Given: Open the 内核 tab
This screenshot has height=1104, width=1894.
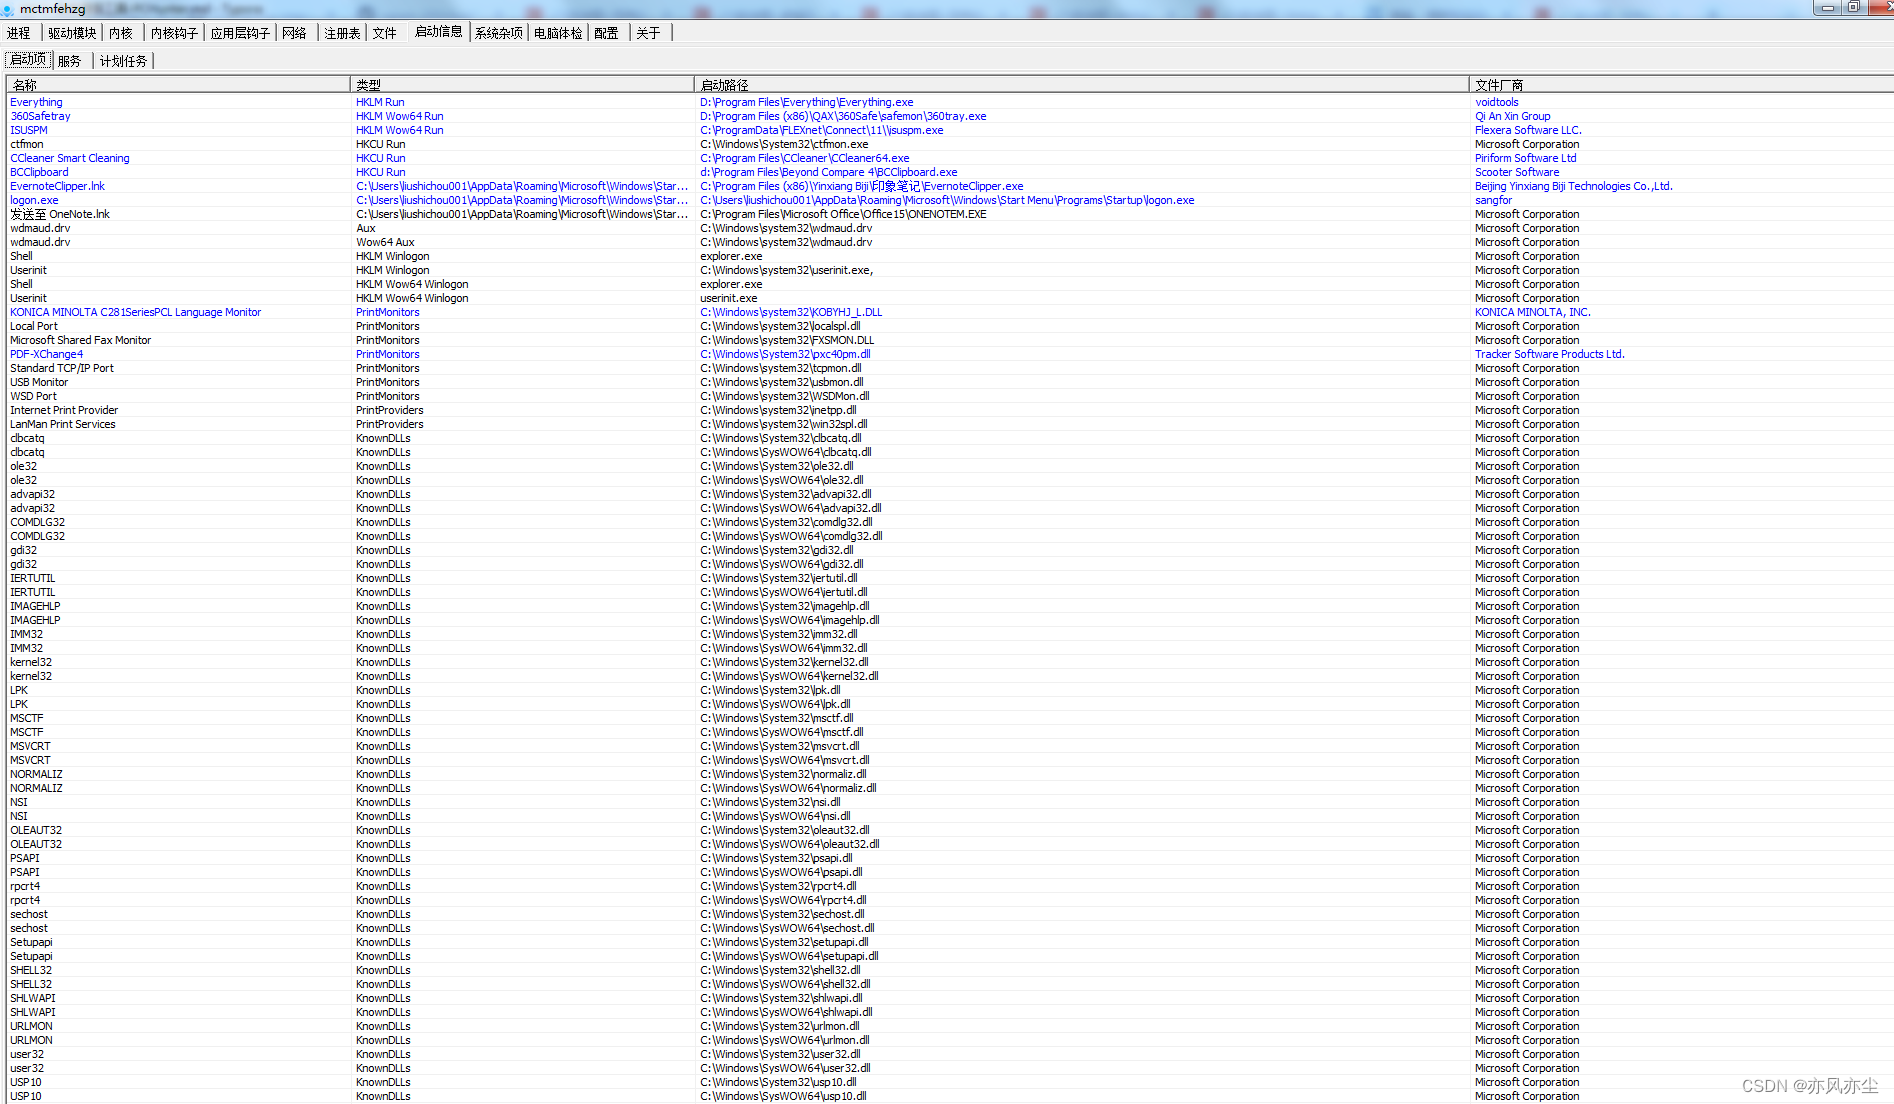Looking at the screenshot, I should [x=121, y=33].
